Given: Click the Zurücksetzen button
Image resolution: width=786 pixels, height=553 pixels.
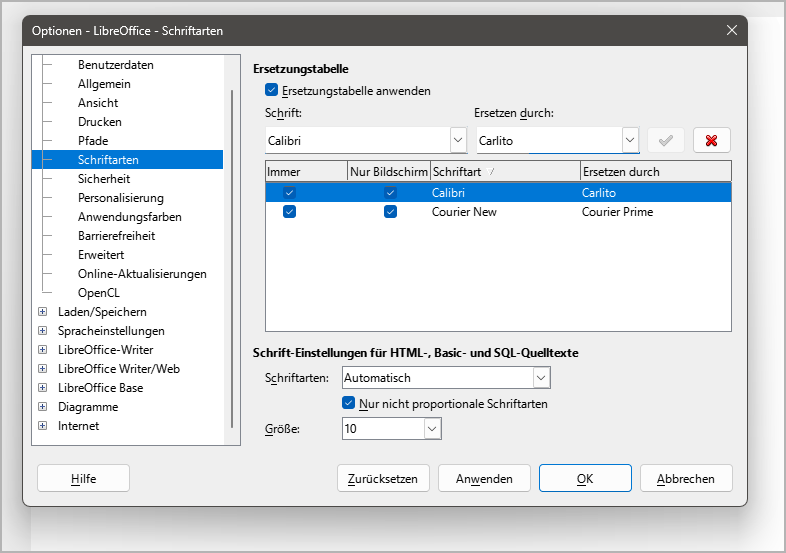Looking at the screenshot, I should [x=383, y=478].
